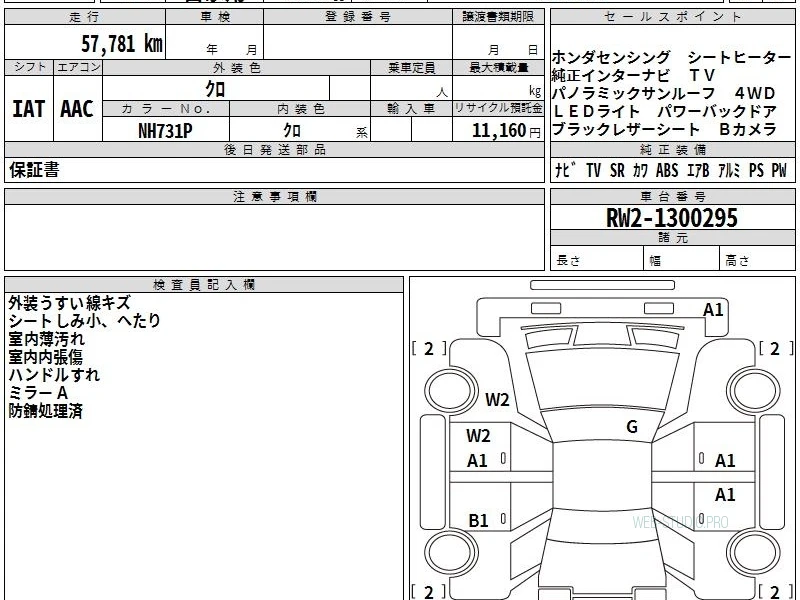
Task: Select the 内装色 header
Action: pyautogui.click(x=301, y=109)
